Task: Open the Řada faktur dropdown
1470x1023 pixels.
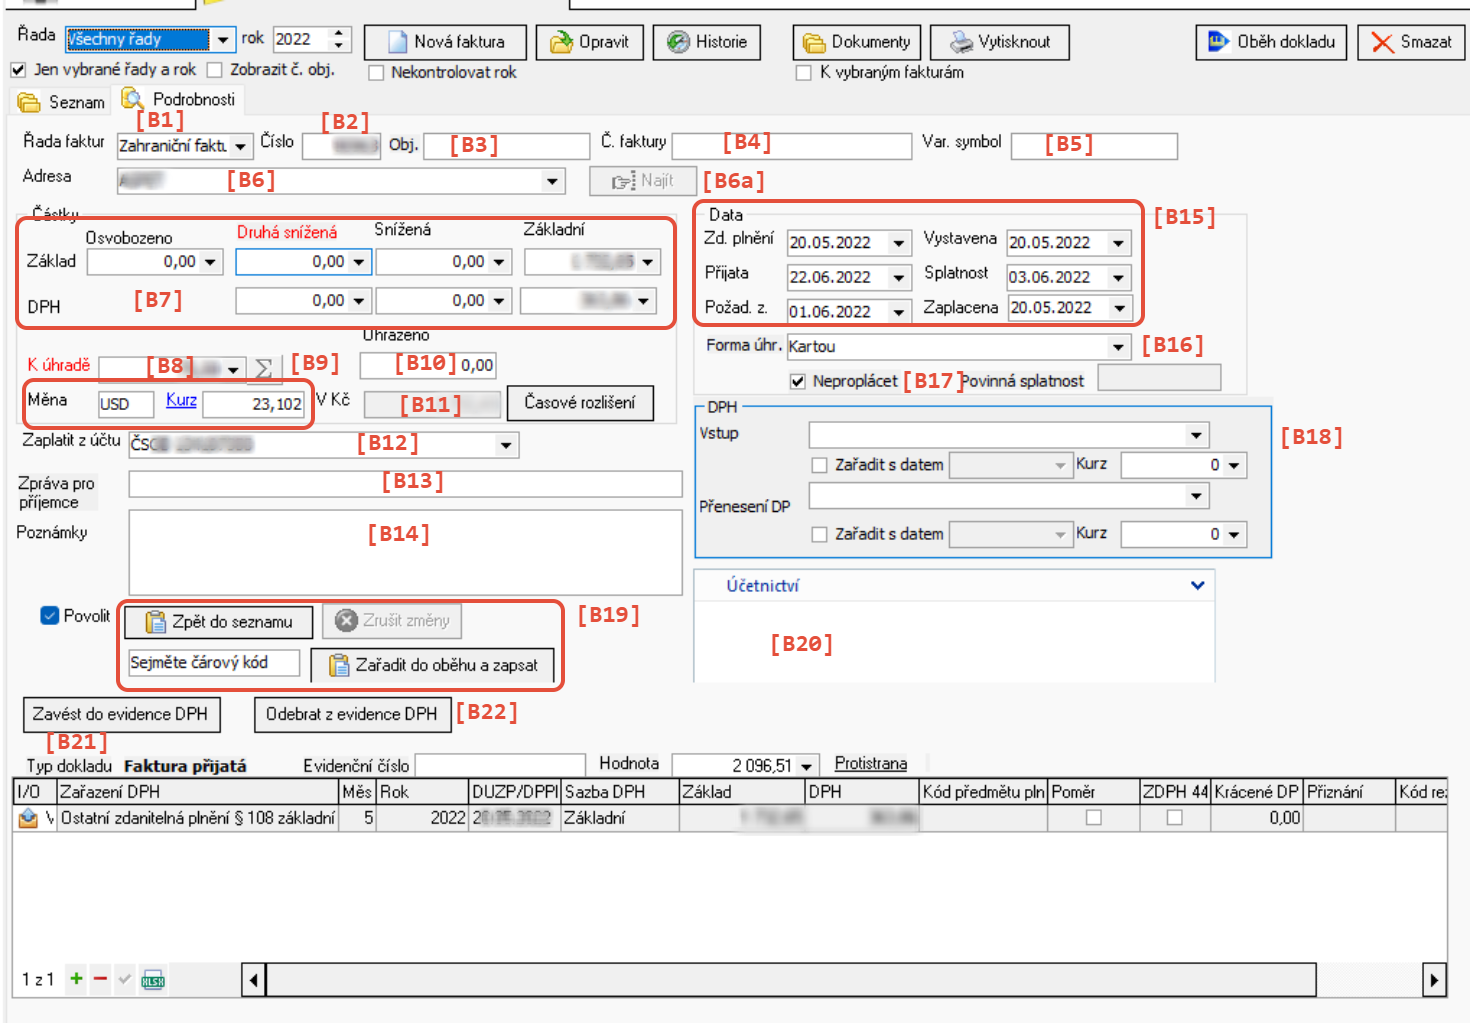Action: click(x=241, y=146)
